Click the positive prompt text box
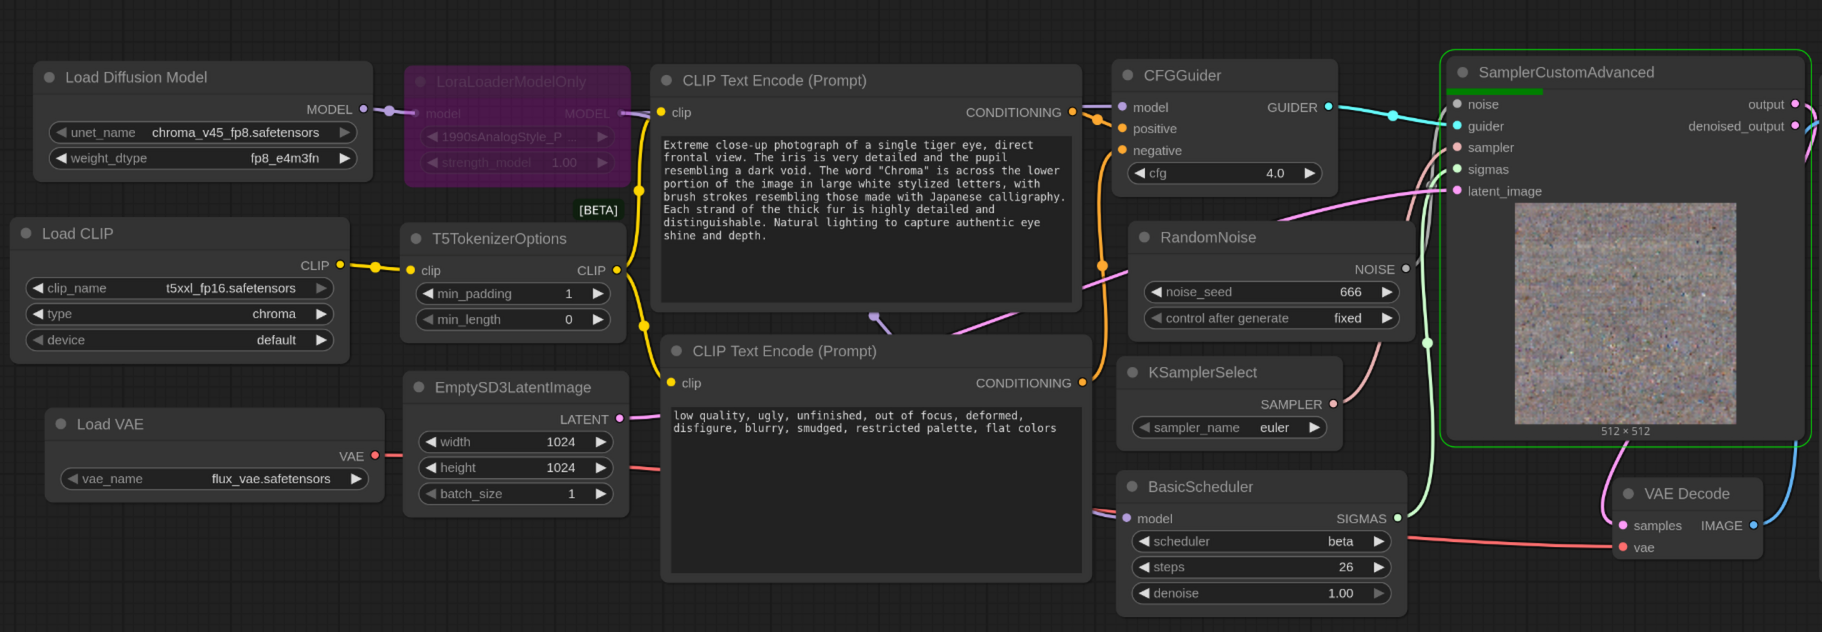1822x632 pixels. pos(865,218)
